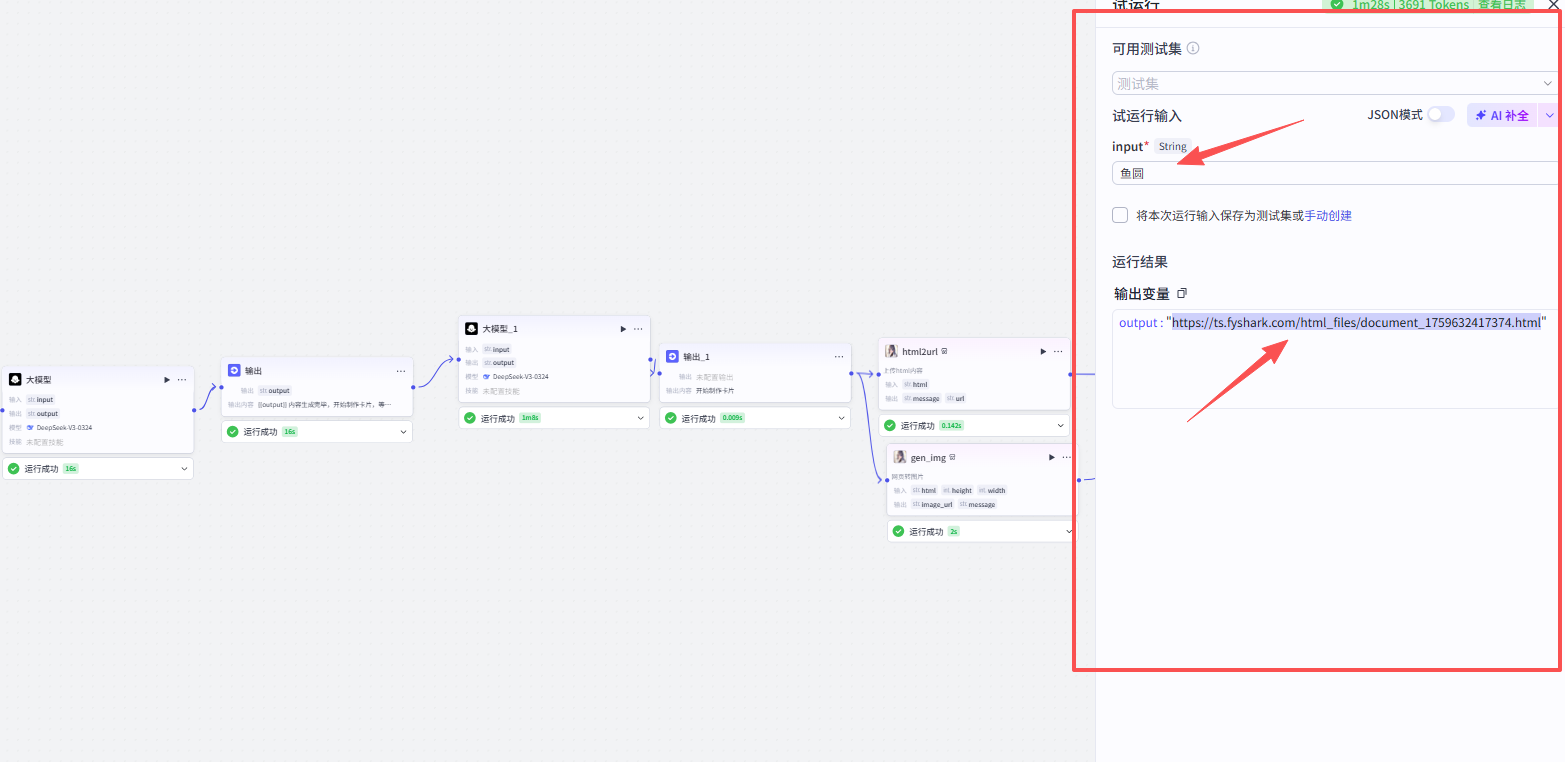This screenshot has width=1565, height=762.
Task: Open the 查看日志 link in the header
Action: click(1503, 5)
